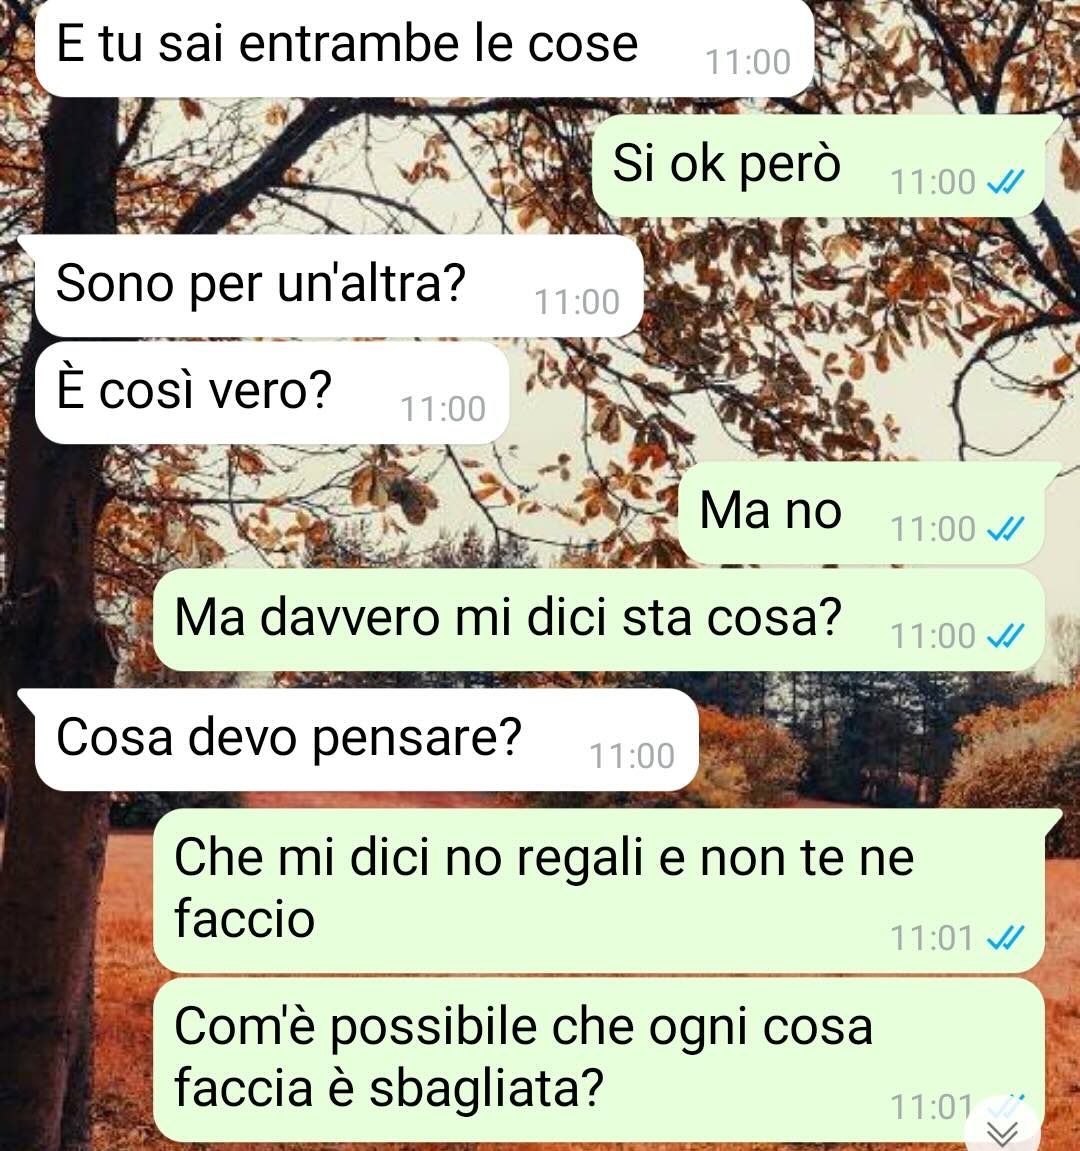Tap the 11:00 timestamp on 'E tu sai entrambe'
Viewport: 1080px width, 1151px height.
click(x=748, y=62)
